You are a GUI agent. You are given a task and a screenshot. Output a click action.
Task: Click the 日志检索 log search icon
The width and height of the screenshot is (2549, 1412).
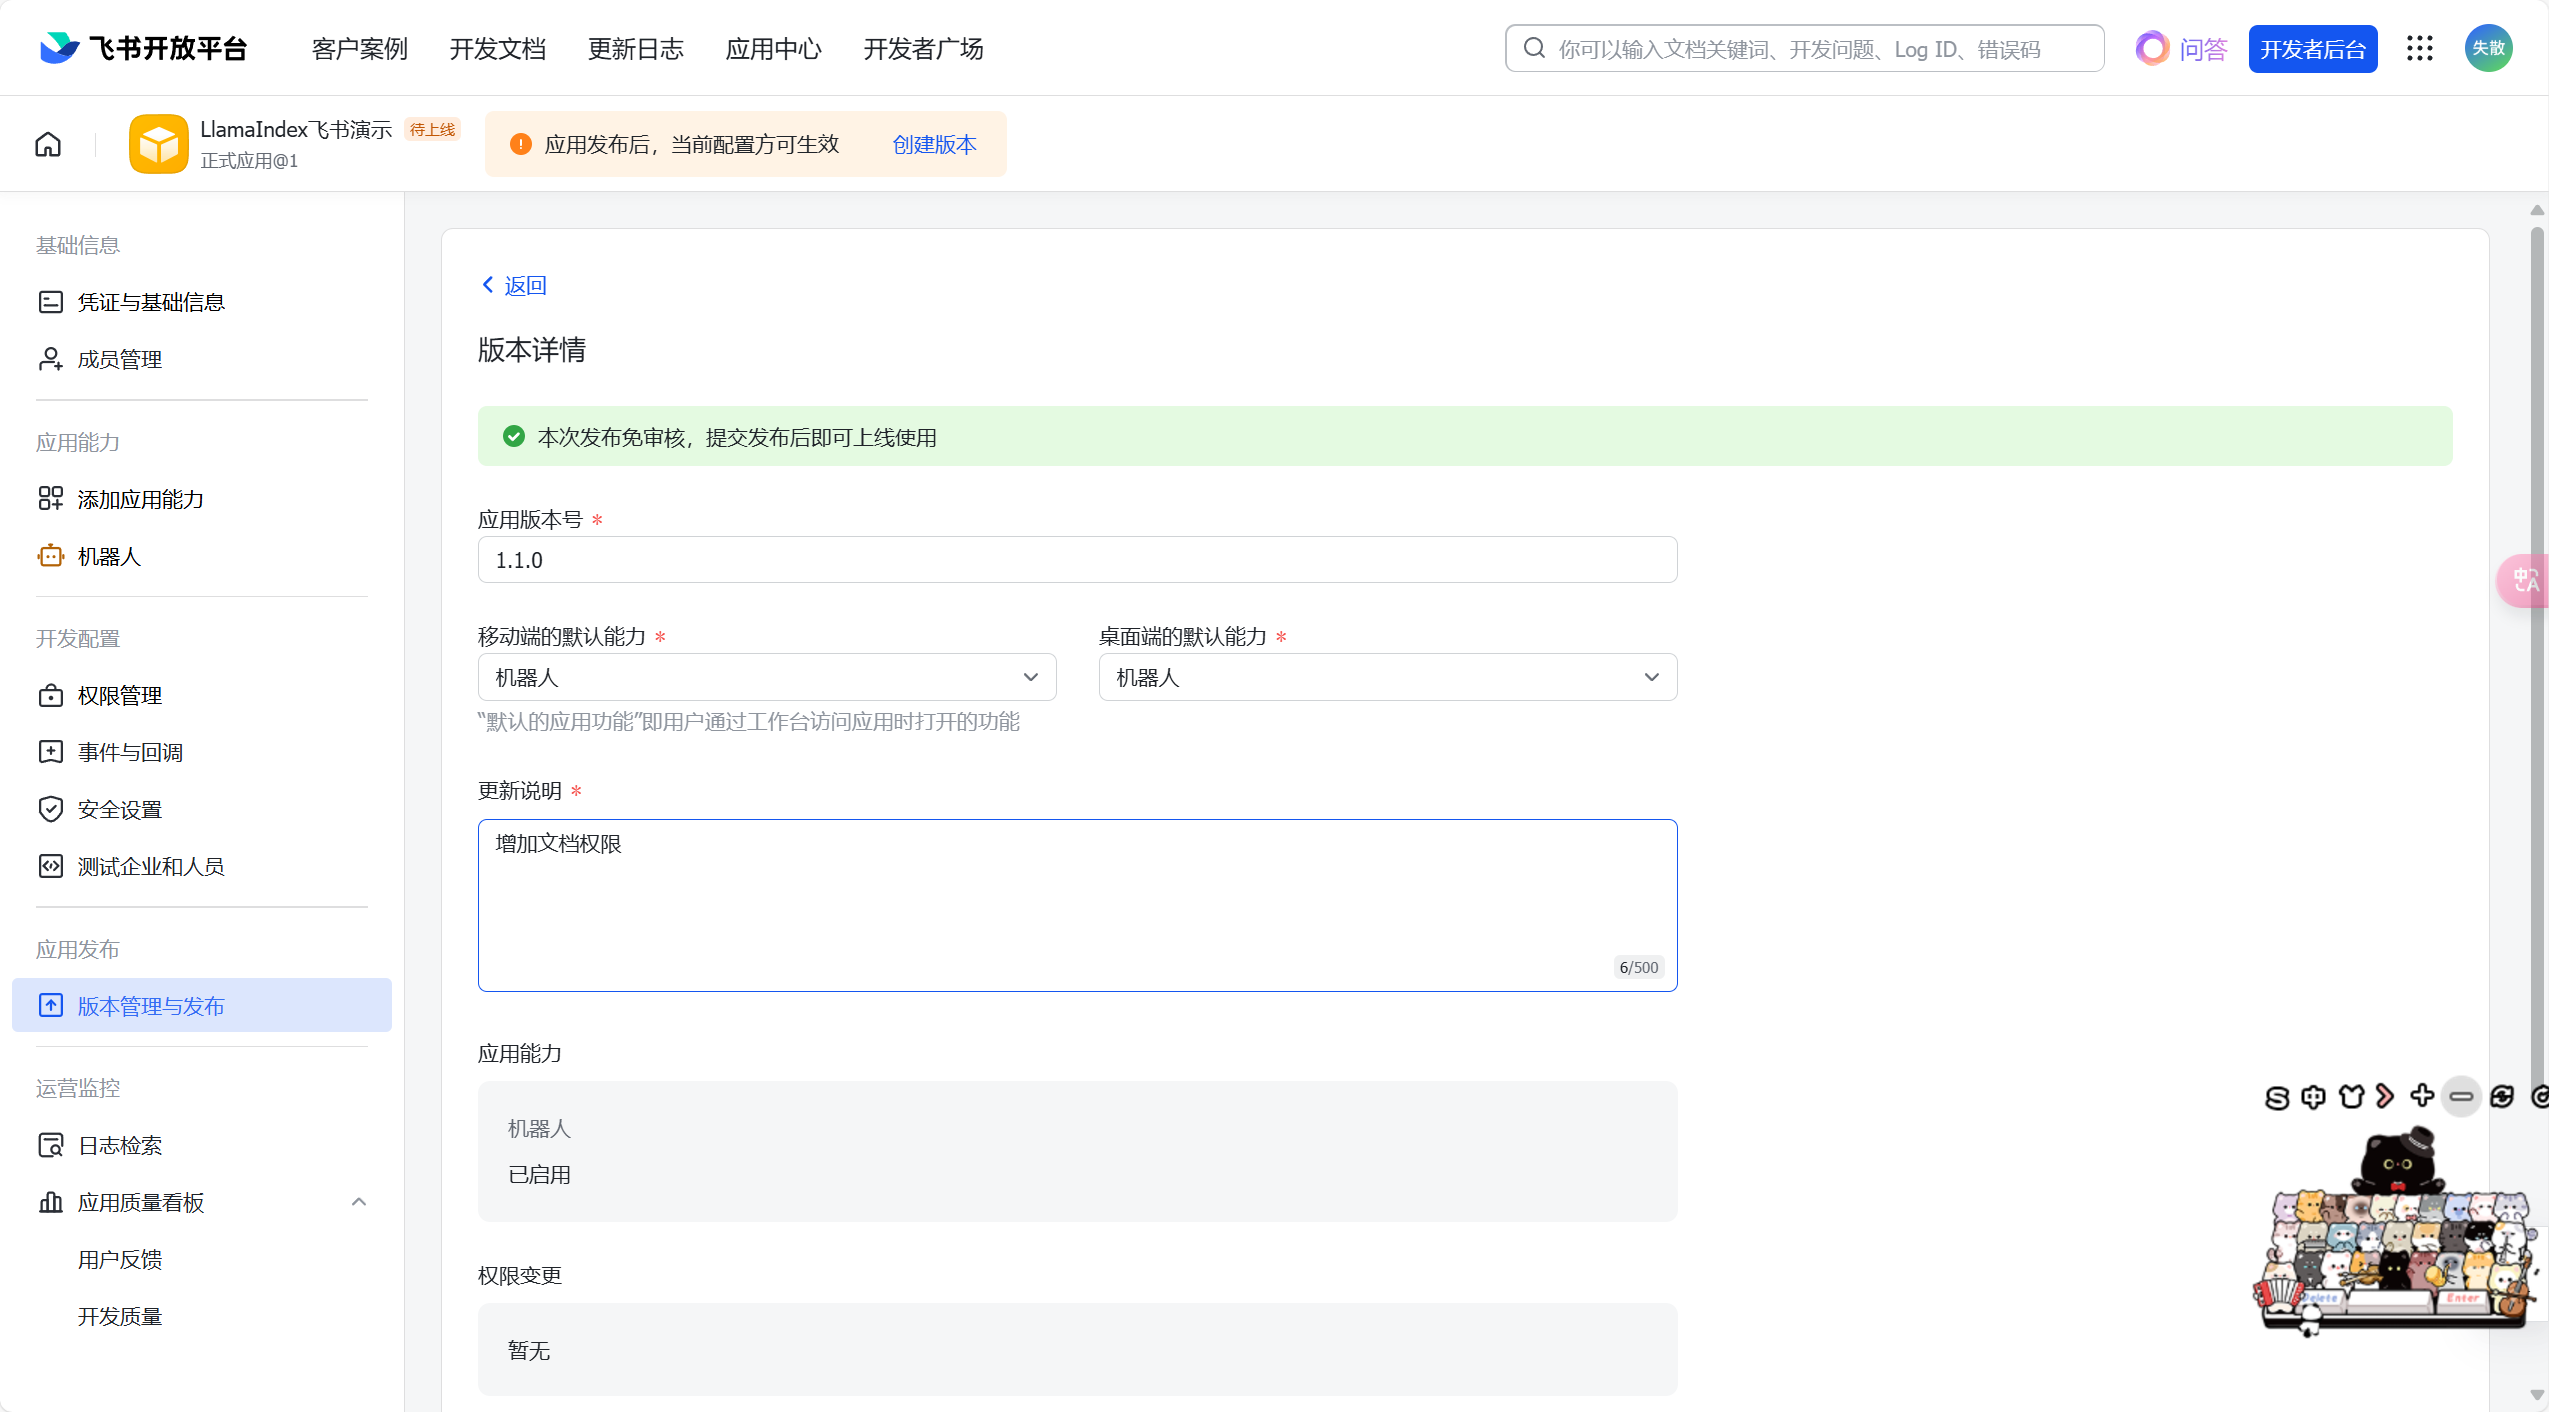[x=50, y=1145]
